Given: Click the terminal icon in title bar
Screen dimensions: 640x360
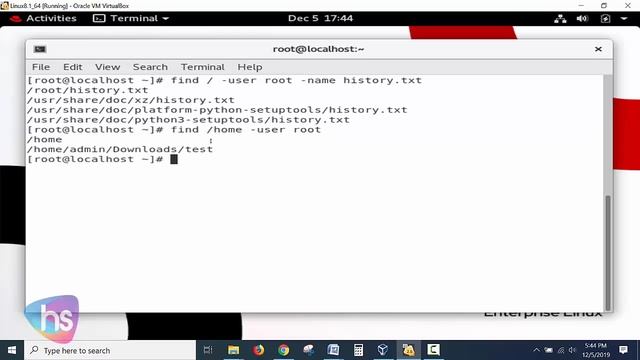Looking at the screenshot, I should point(40,49).
